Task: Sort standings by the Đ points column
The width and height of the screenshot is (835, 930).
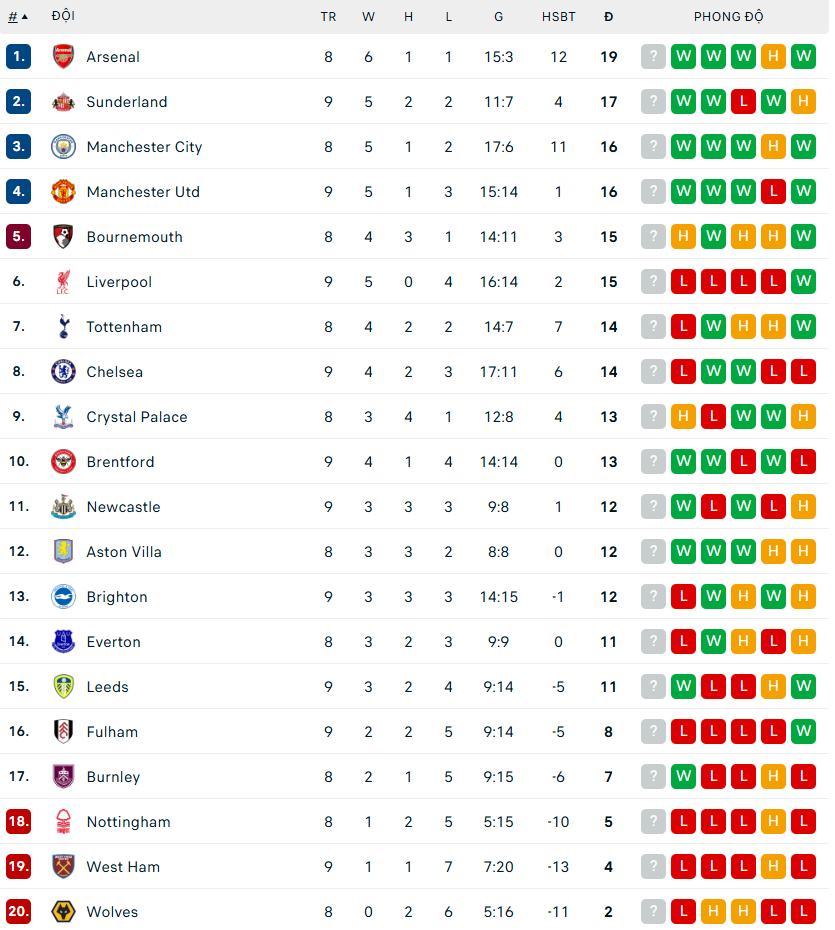Action: pyautogui.click(x=609, y=17)
